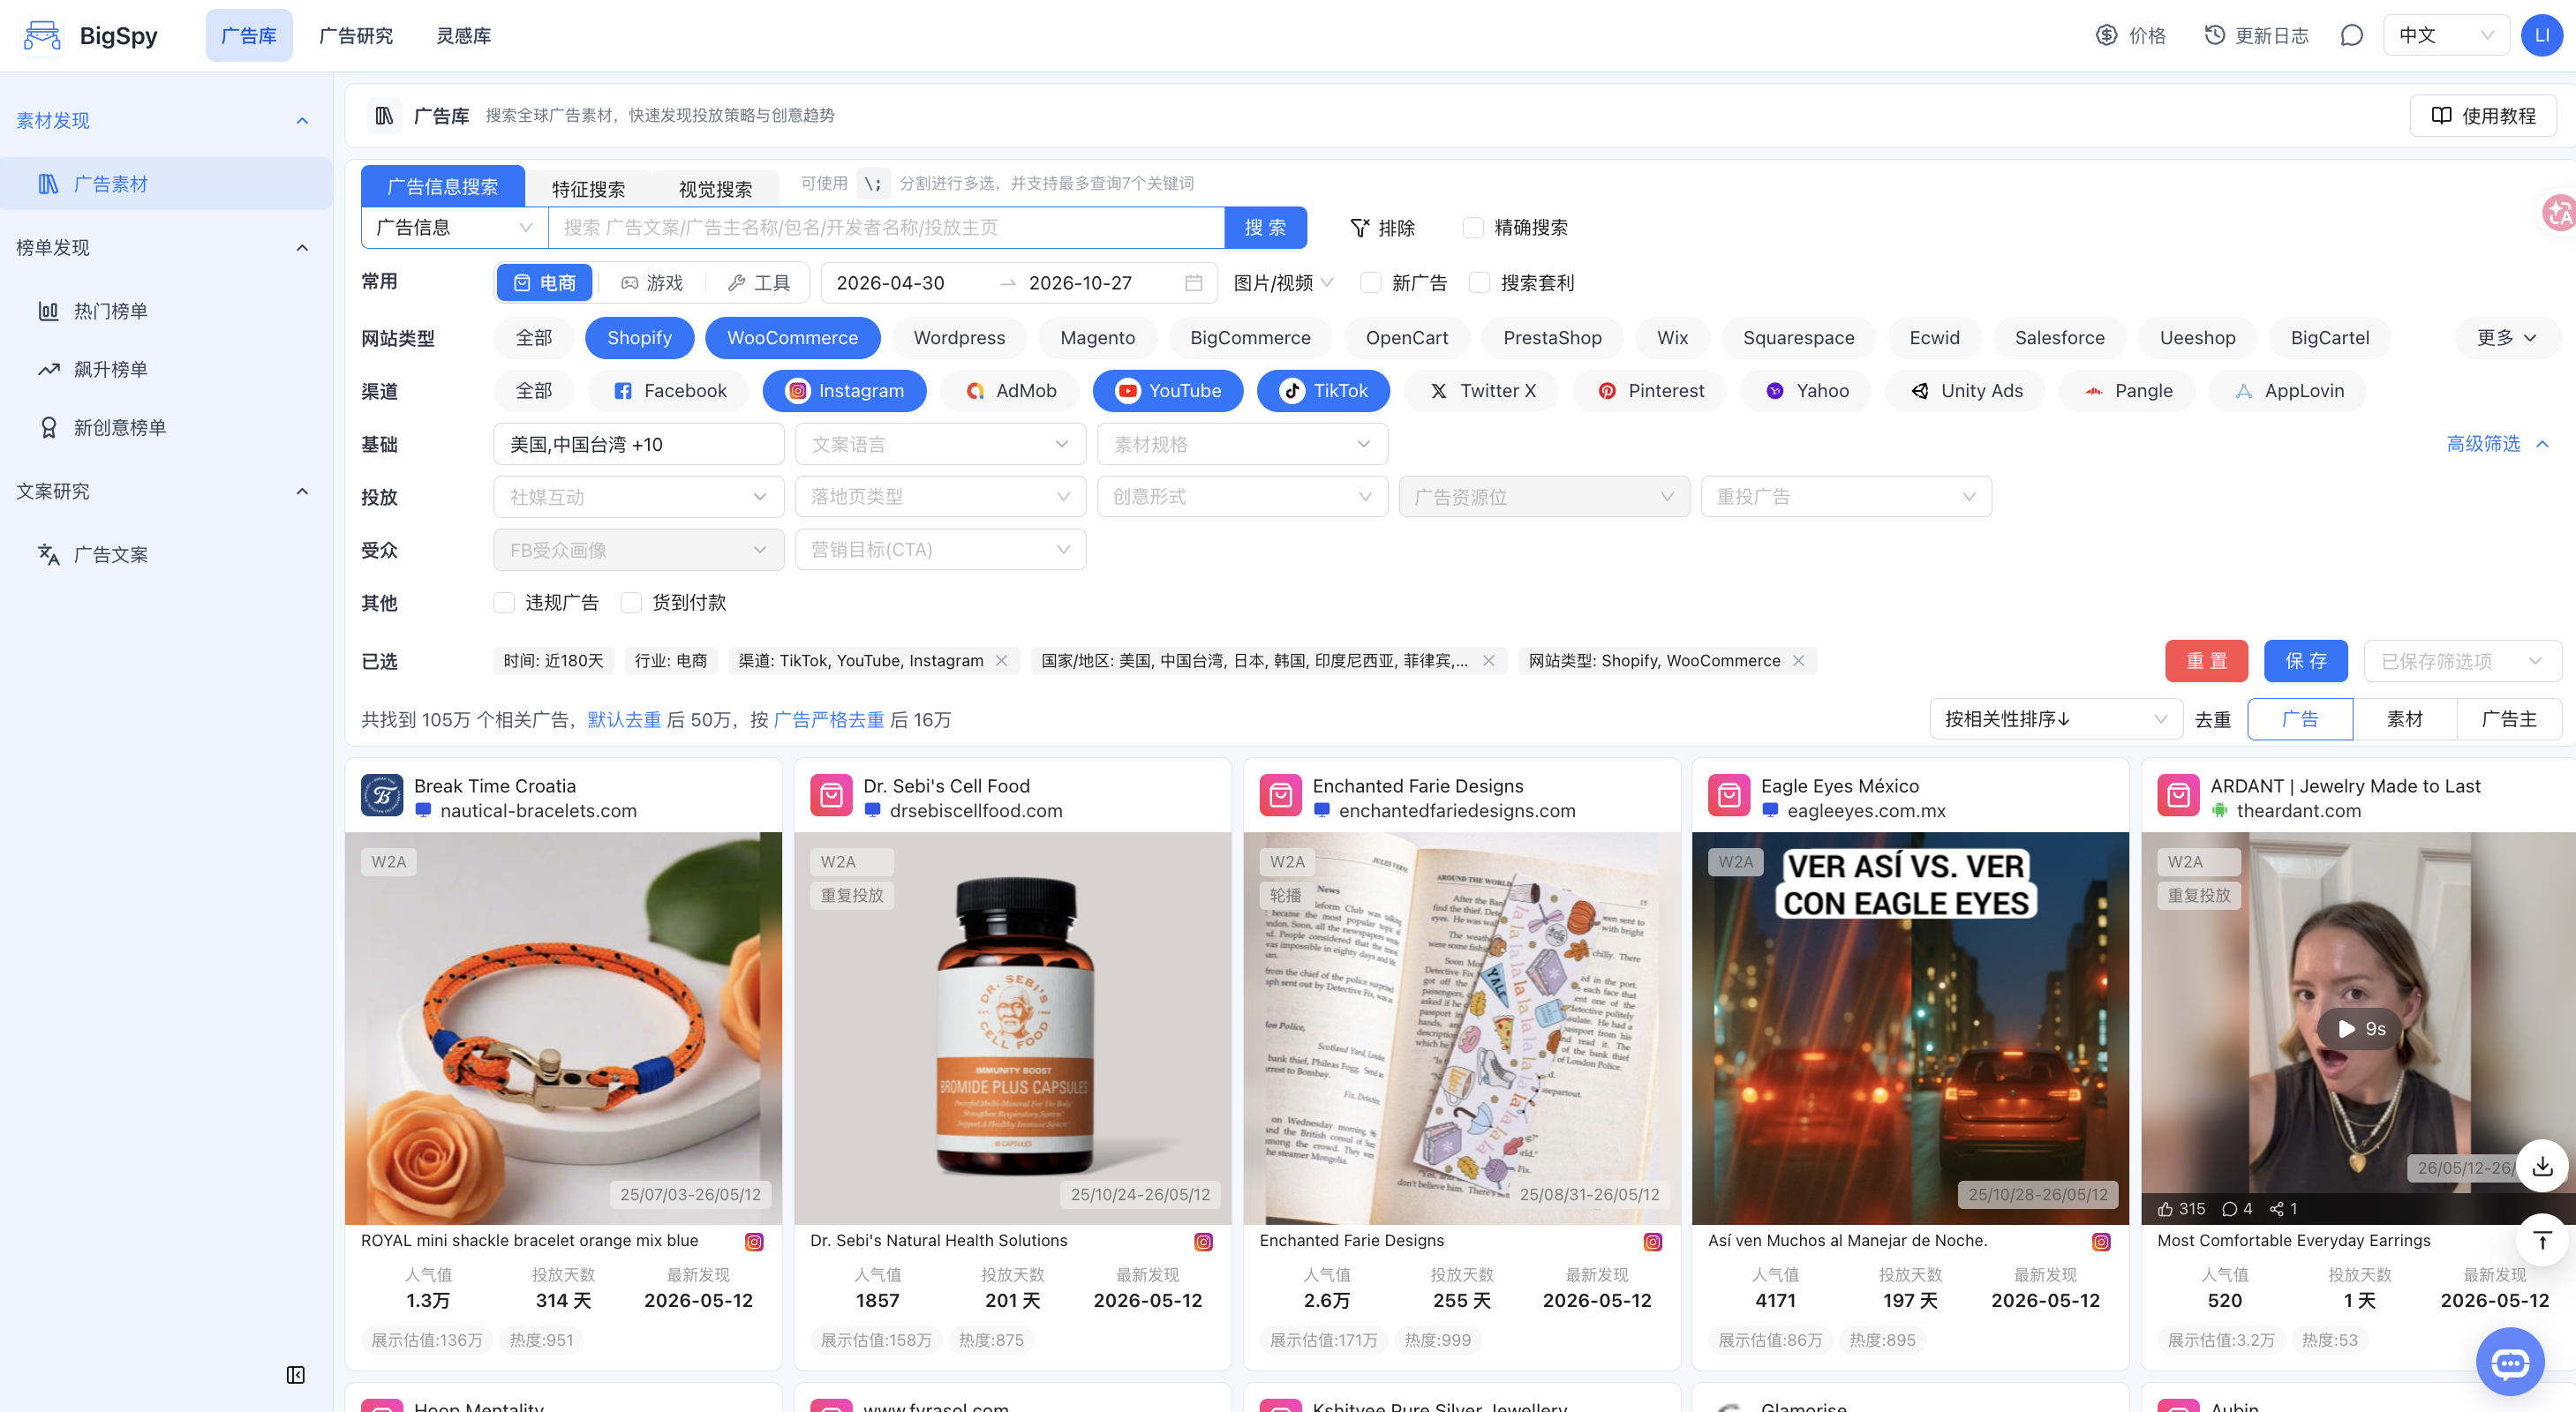This screenshot has width=2576, height=1412.
Task: Click the ad search keyword input field
Action: 886,228
